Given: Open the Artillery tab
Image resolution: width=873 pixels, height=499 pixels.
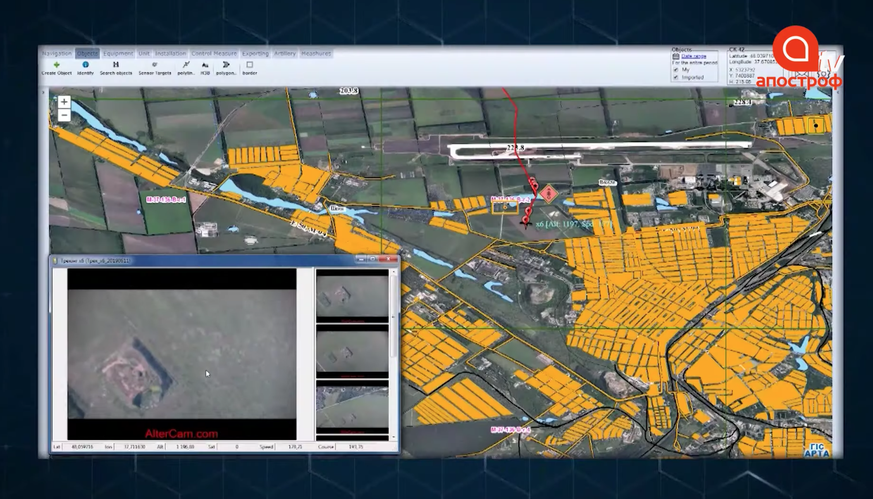Looking at the screenshot, I should 285,53.
